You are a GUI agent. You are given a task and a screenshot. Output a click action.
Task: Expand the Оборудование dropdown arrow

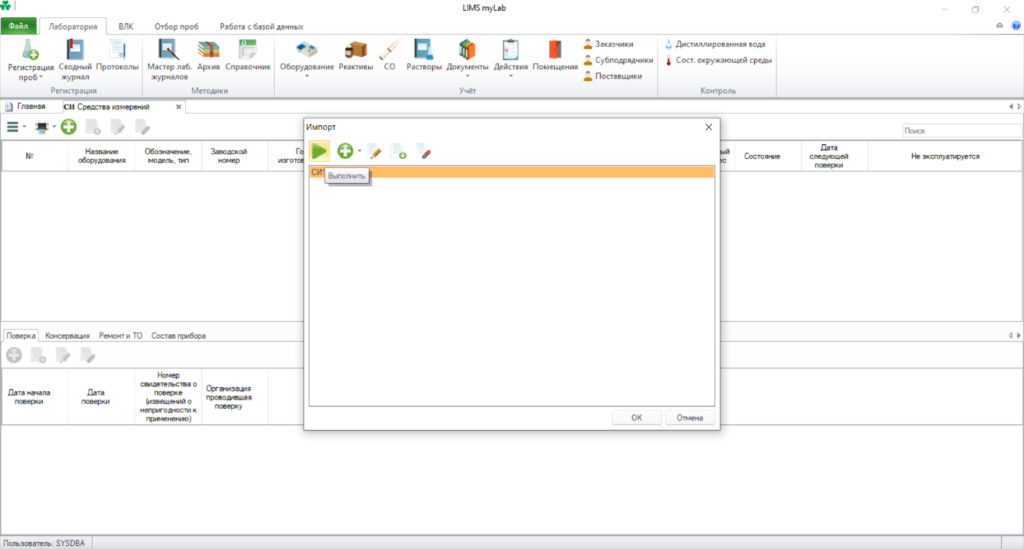pyautogui.click(x=306, y=76)
